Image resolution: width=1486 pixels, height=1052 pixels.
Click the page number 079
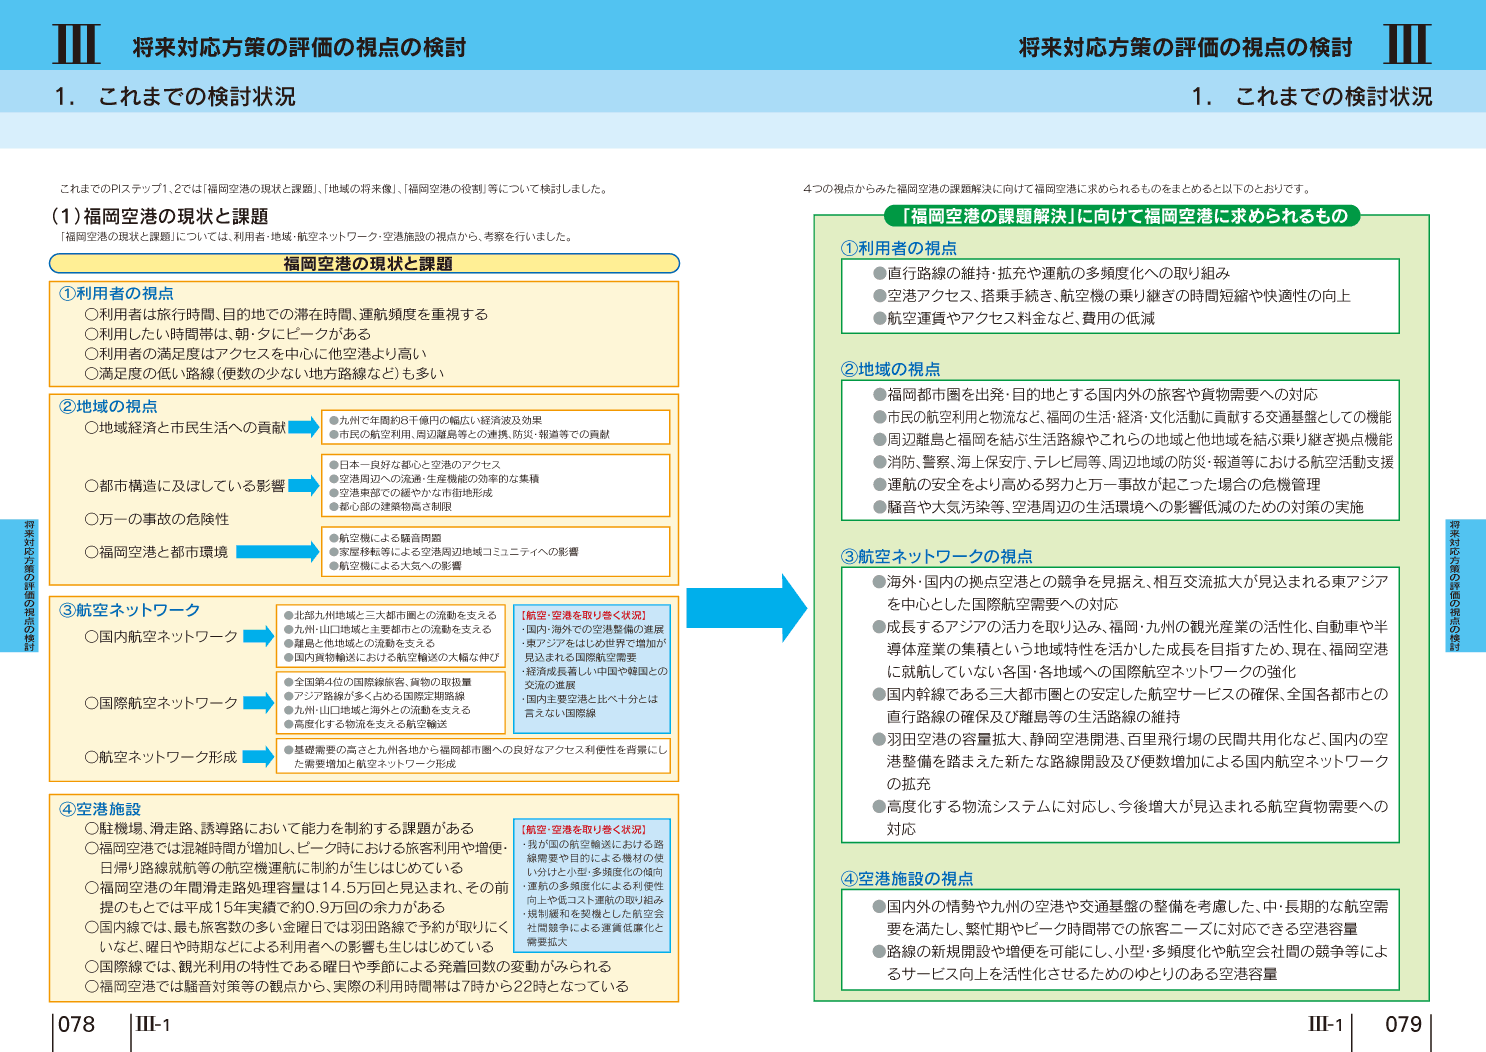pos(1403,1025)
